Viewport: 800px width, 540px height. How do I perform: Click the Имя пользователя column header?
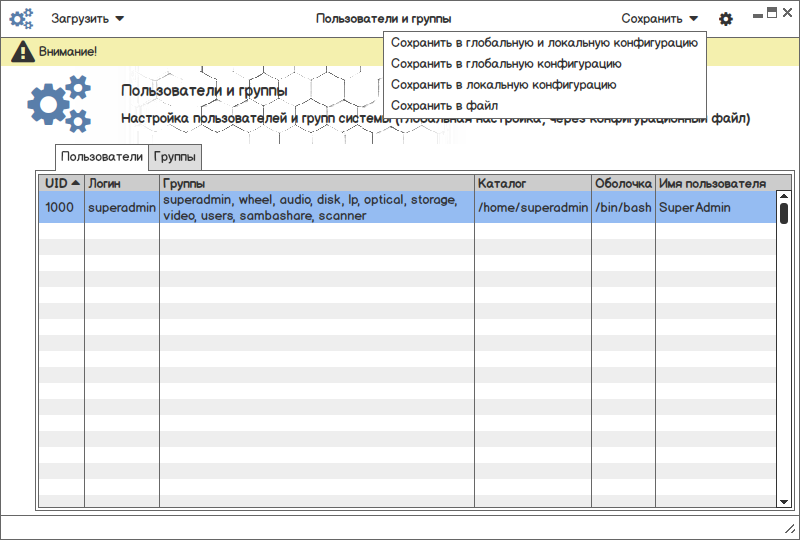tap(712, 183)
